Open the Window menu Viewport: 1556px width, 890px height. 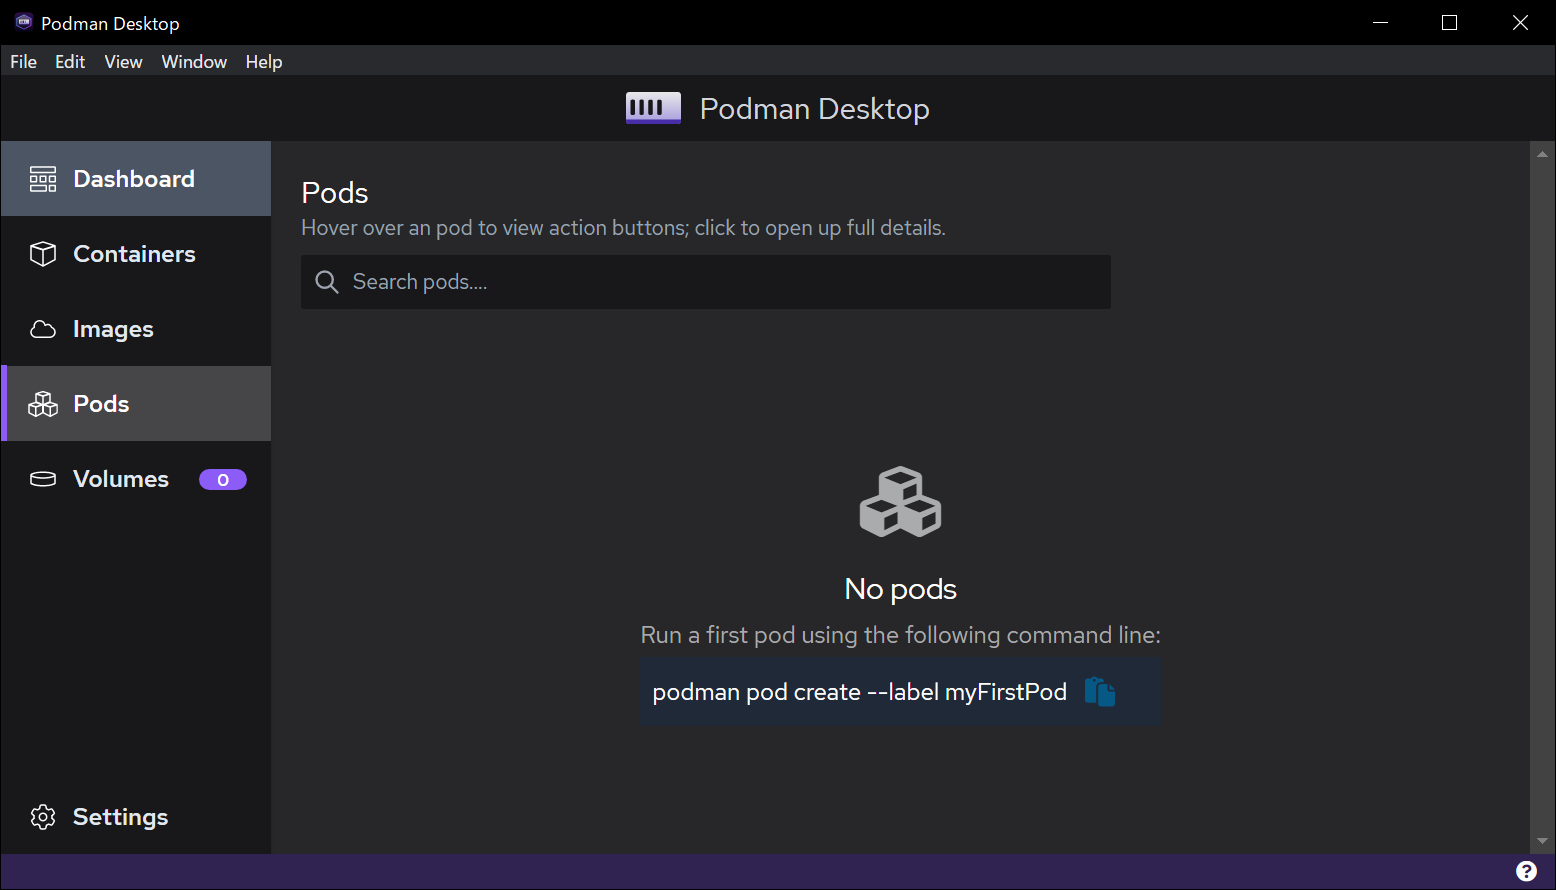coord(194,62)
